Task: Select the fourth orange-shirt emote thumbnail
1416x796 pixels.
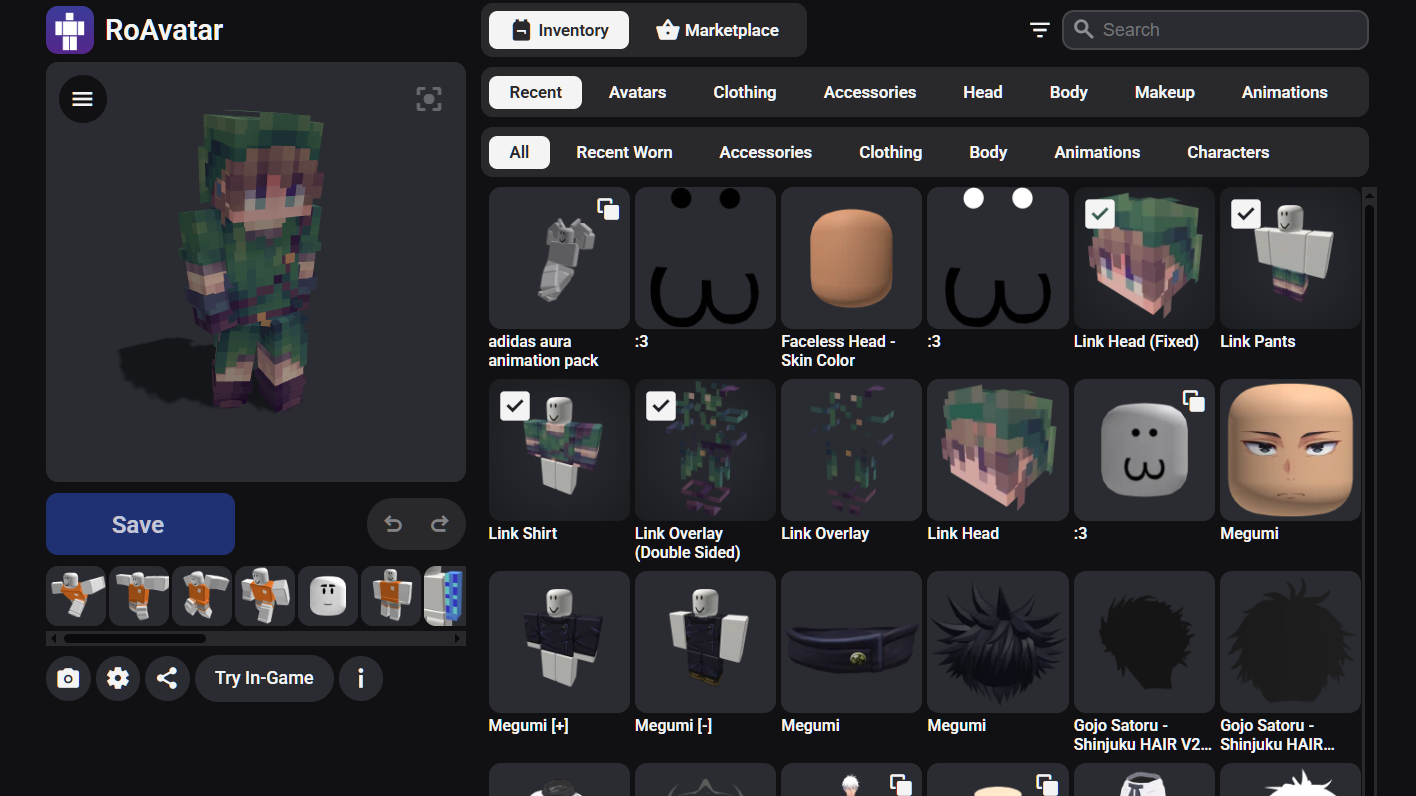Action: coord(265,596)
